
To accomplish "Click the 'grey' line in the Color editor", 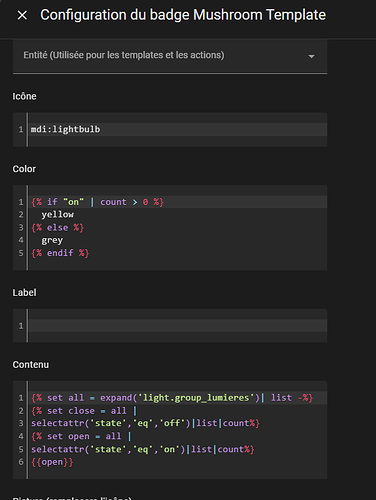I will 52,240.
